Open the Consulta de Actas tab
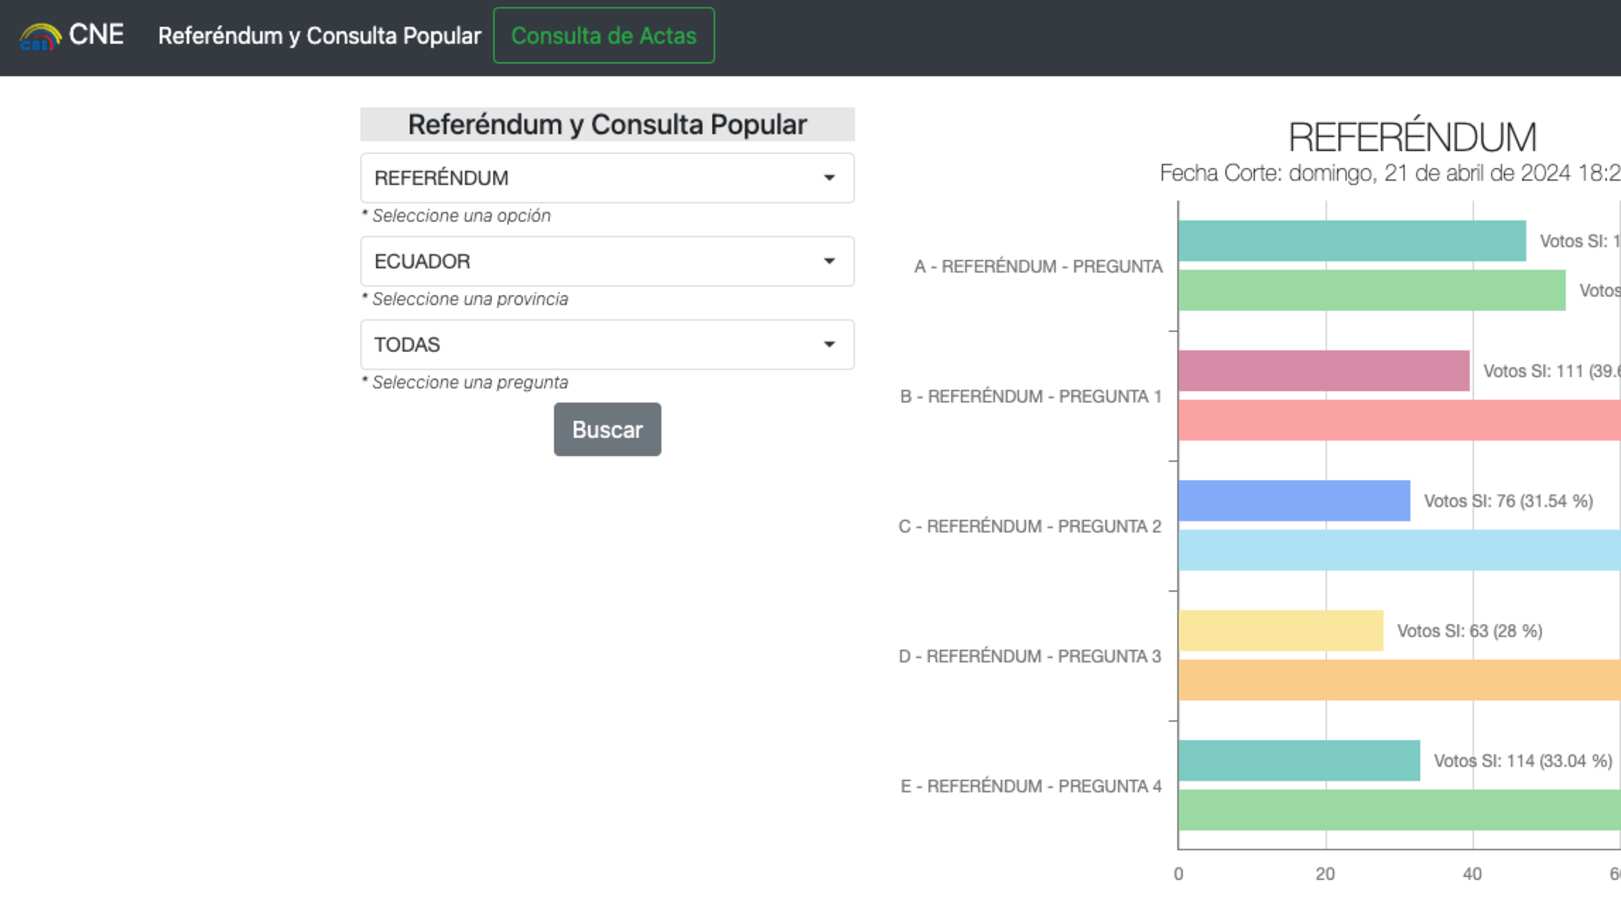1621x911 pixels. coord(603,36)
